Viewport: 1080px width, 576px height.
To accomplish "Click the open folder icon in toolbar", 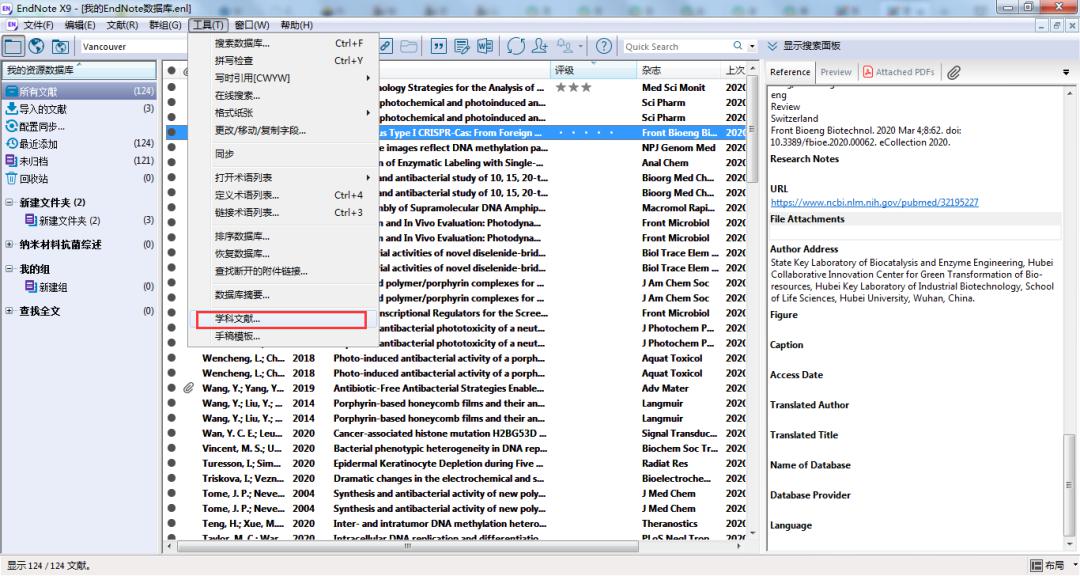I will tap(409, 46).
